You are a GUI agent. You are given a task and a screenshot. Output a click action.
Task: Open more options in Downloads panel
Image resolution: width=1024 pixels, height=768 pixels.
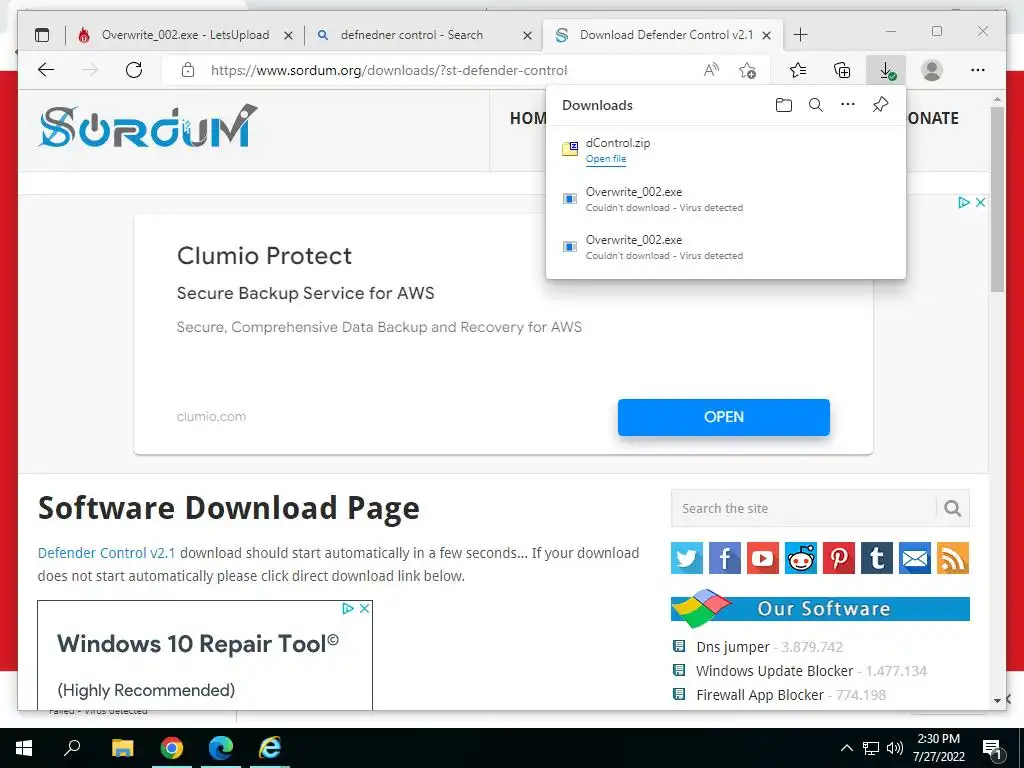click(x=848, y=104)
